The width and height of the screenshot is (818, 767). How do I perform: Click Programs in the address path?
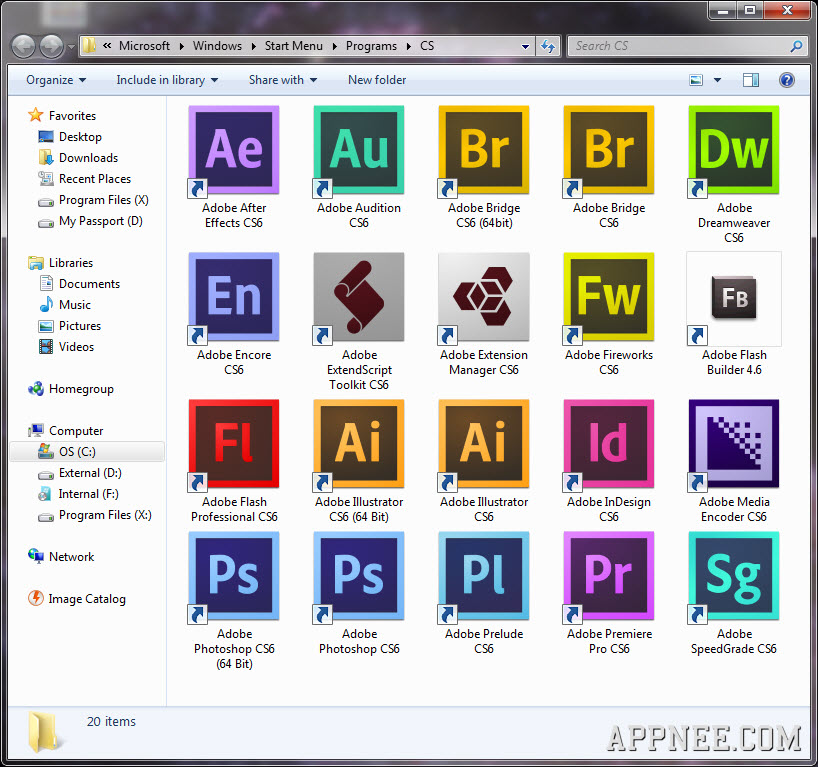[371, 46]
